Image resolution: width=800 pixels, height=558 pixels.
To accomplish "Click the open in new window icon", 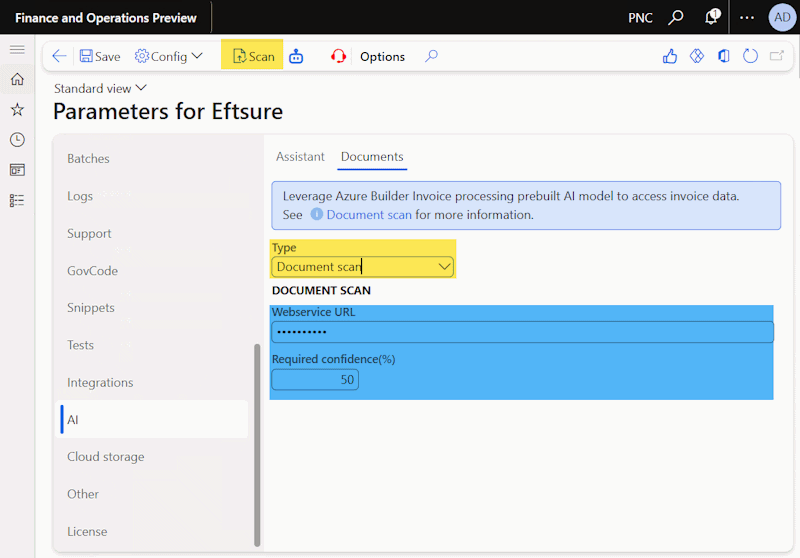I will click(x=777, y=56).
